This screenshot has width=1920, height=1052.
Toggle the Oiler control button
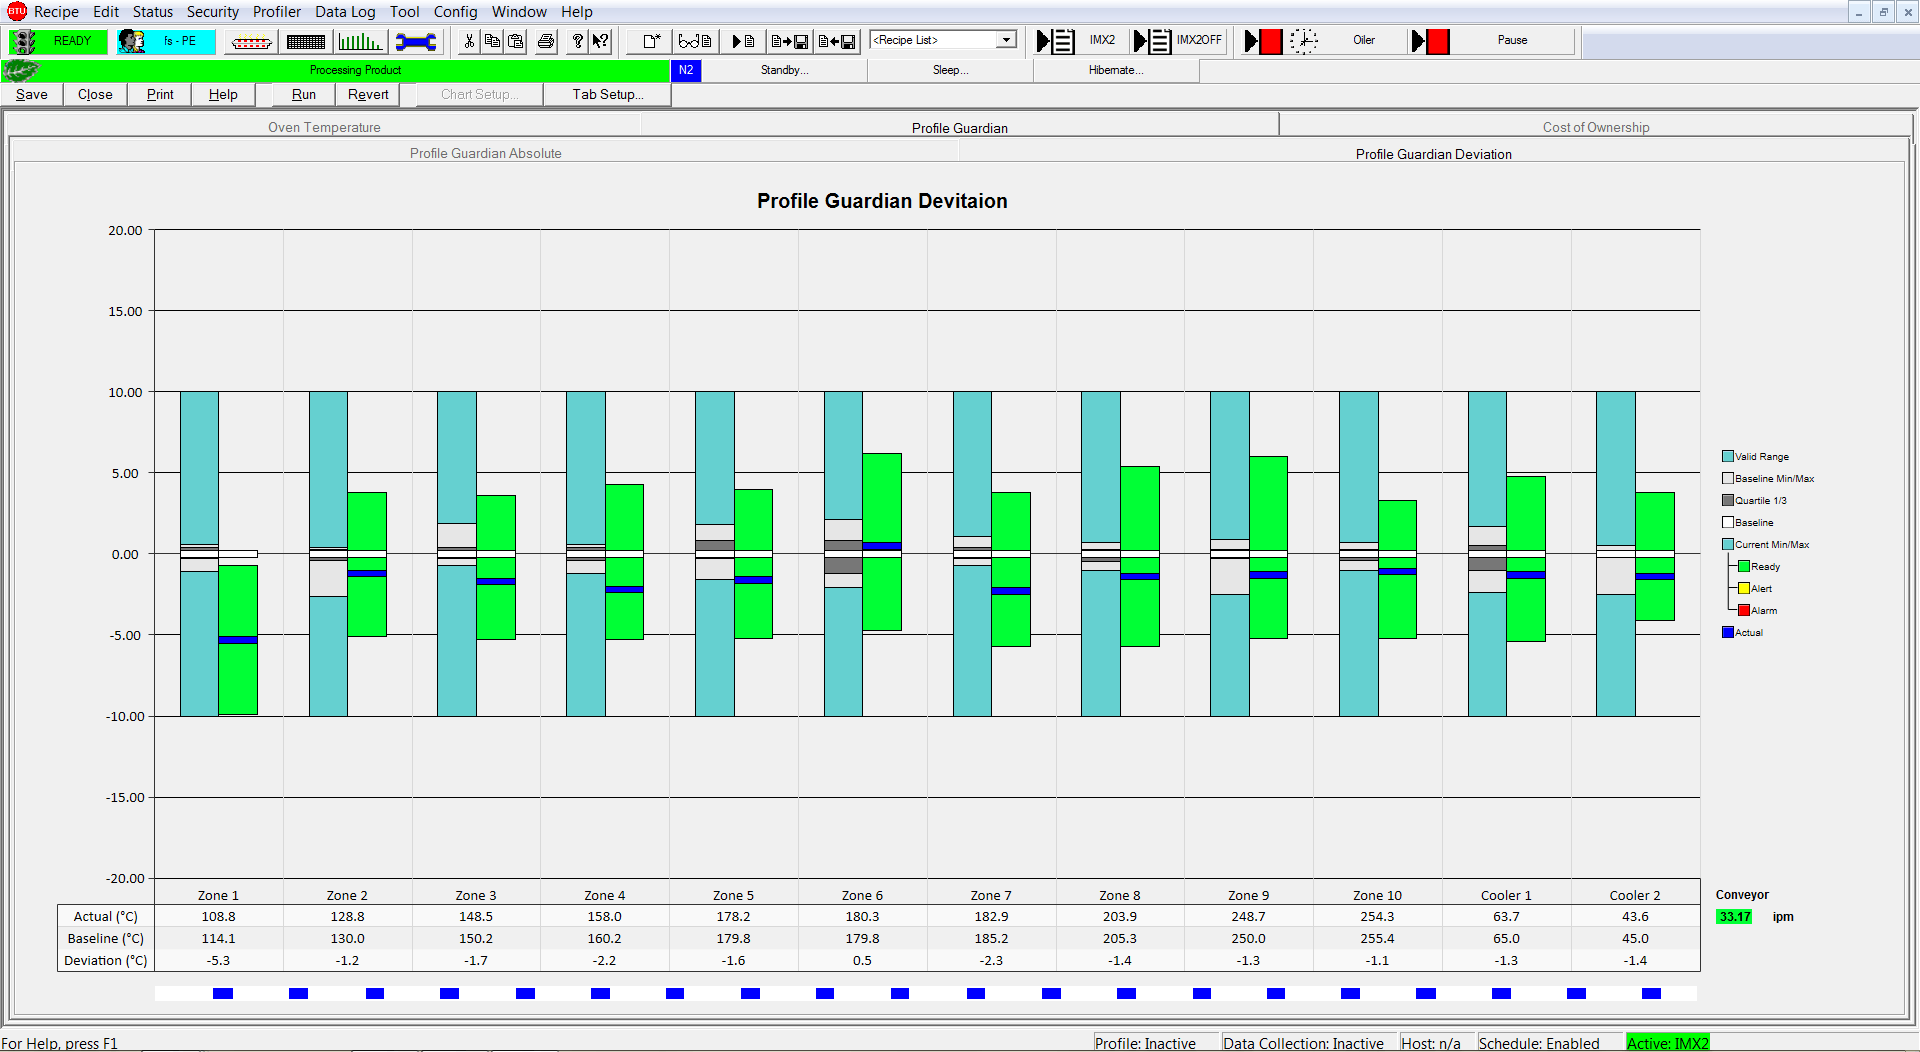[1362, 41]
